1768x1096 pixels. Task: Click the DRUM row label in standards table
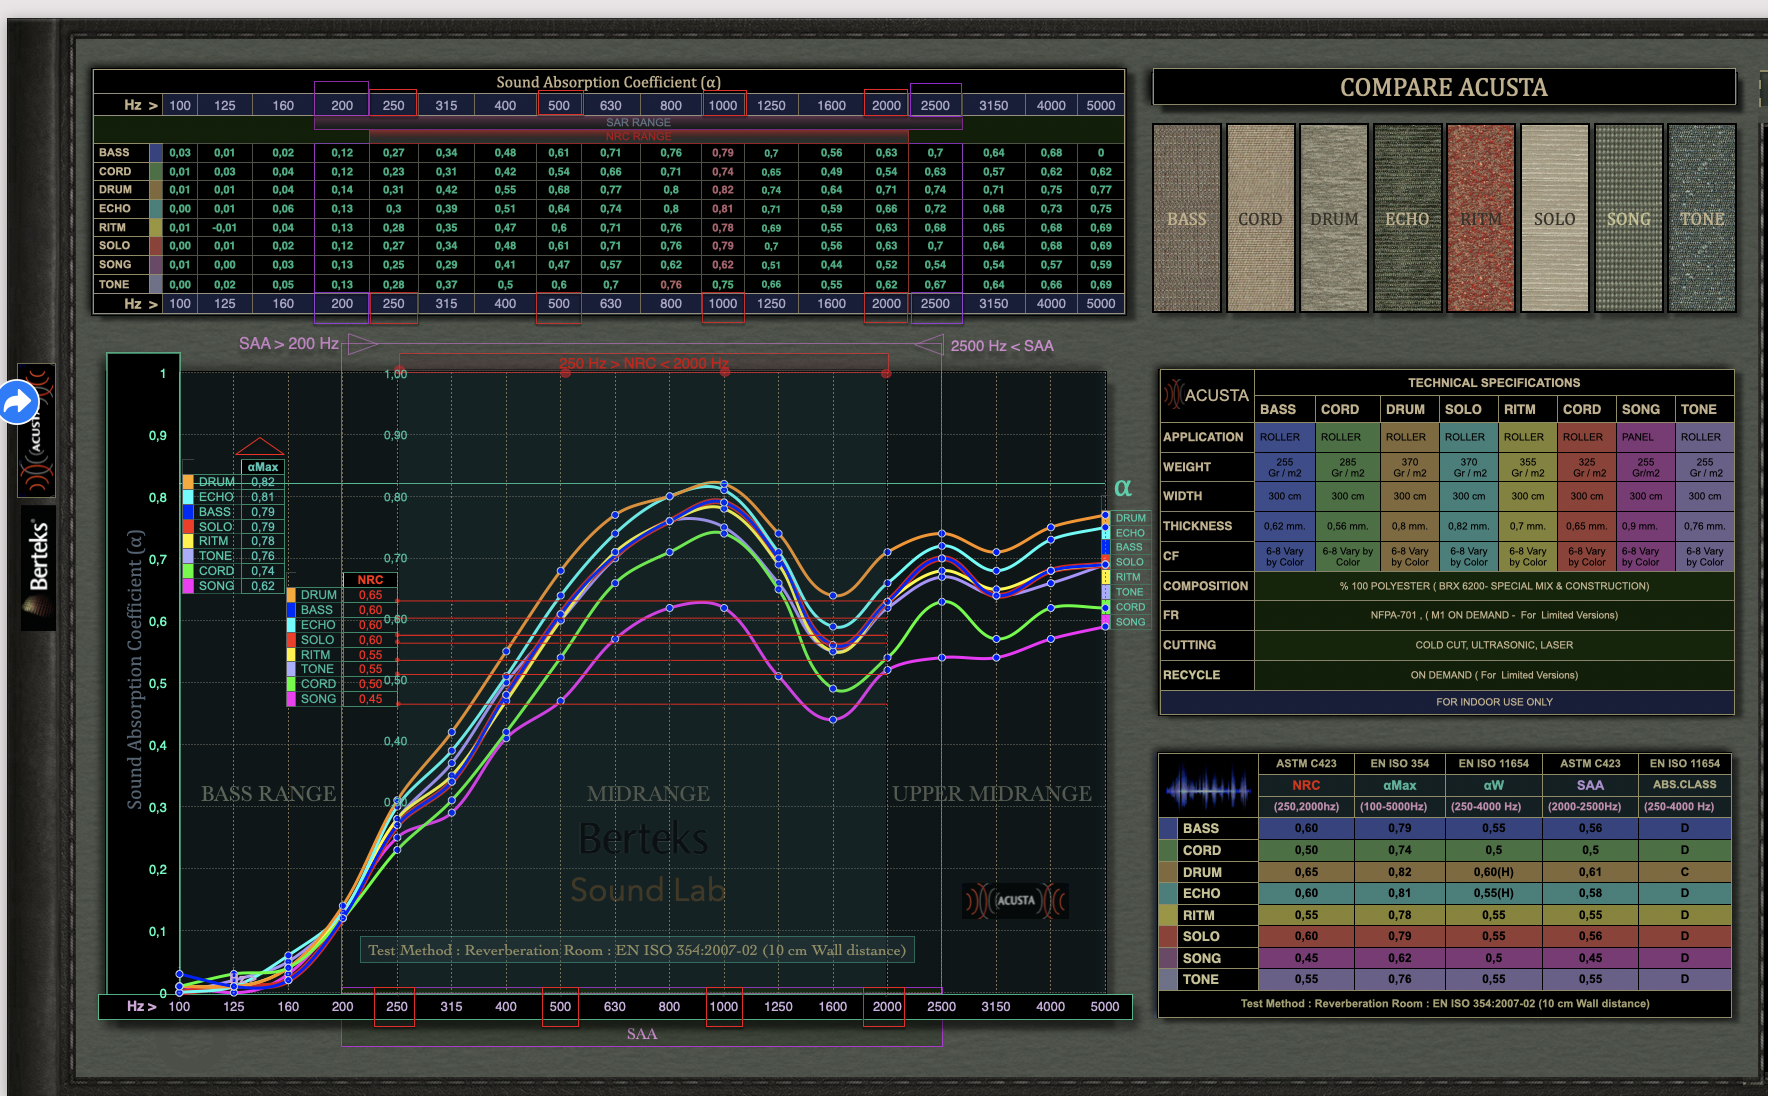click(1202, 872)
